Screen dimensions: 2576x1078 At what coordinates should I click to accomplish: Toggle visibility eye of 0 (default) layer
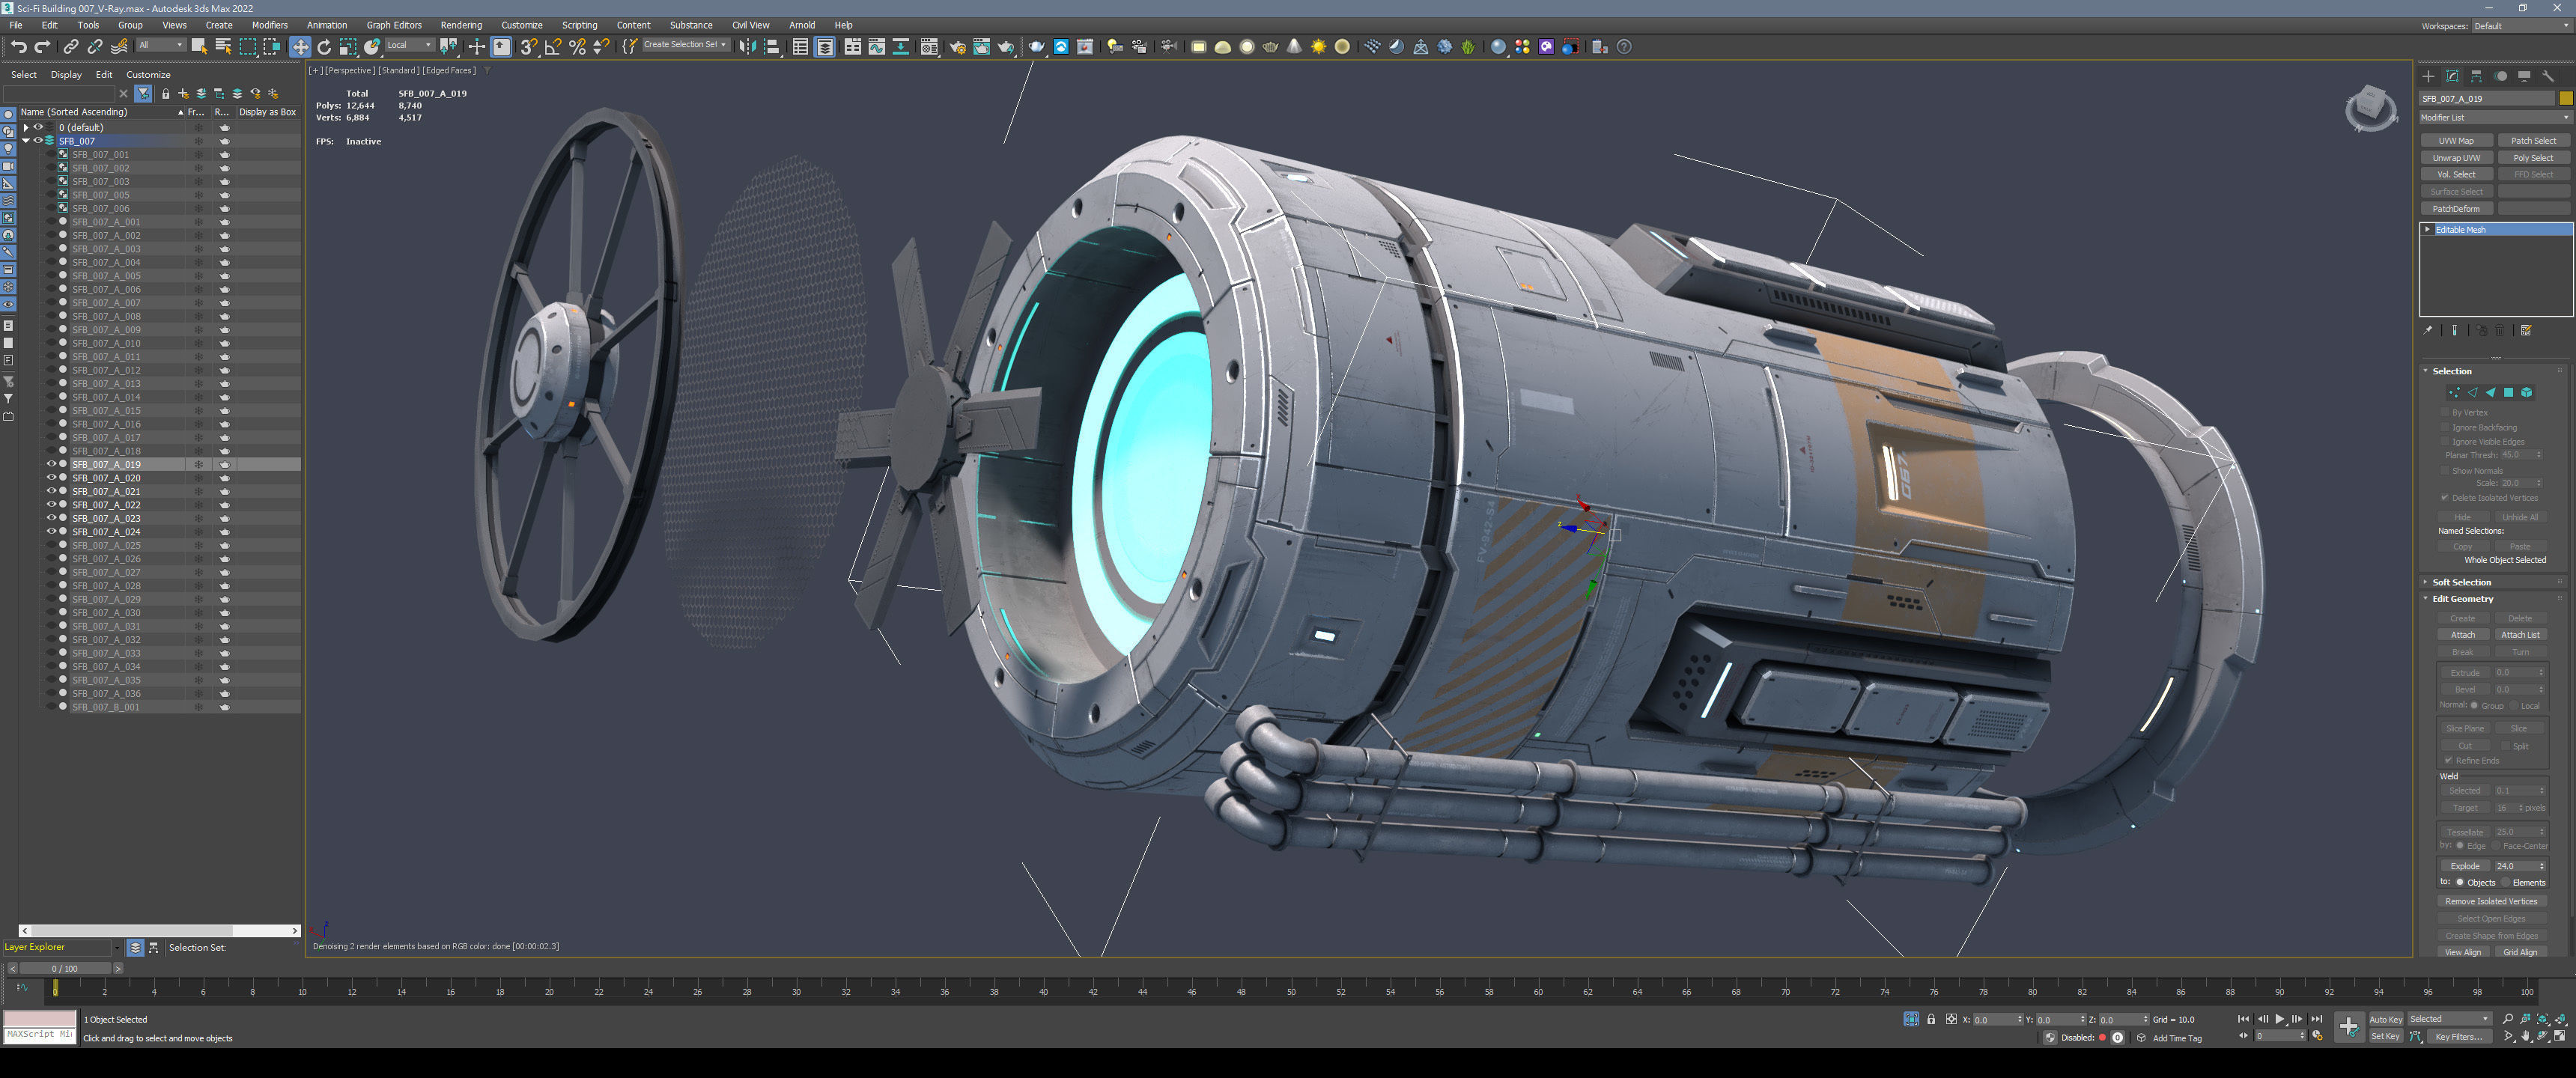coord(38,127)
